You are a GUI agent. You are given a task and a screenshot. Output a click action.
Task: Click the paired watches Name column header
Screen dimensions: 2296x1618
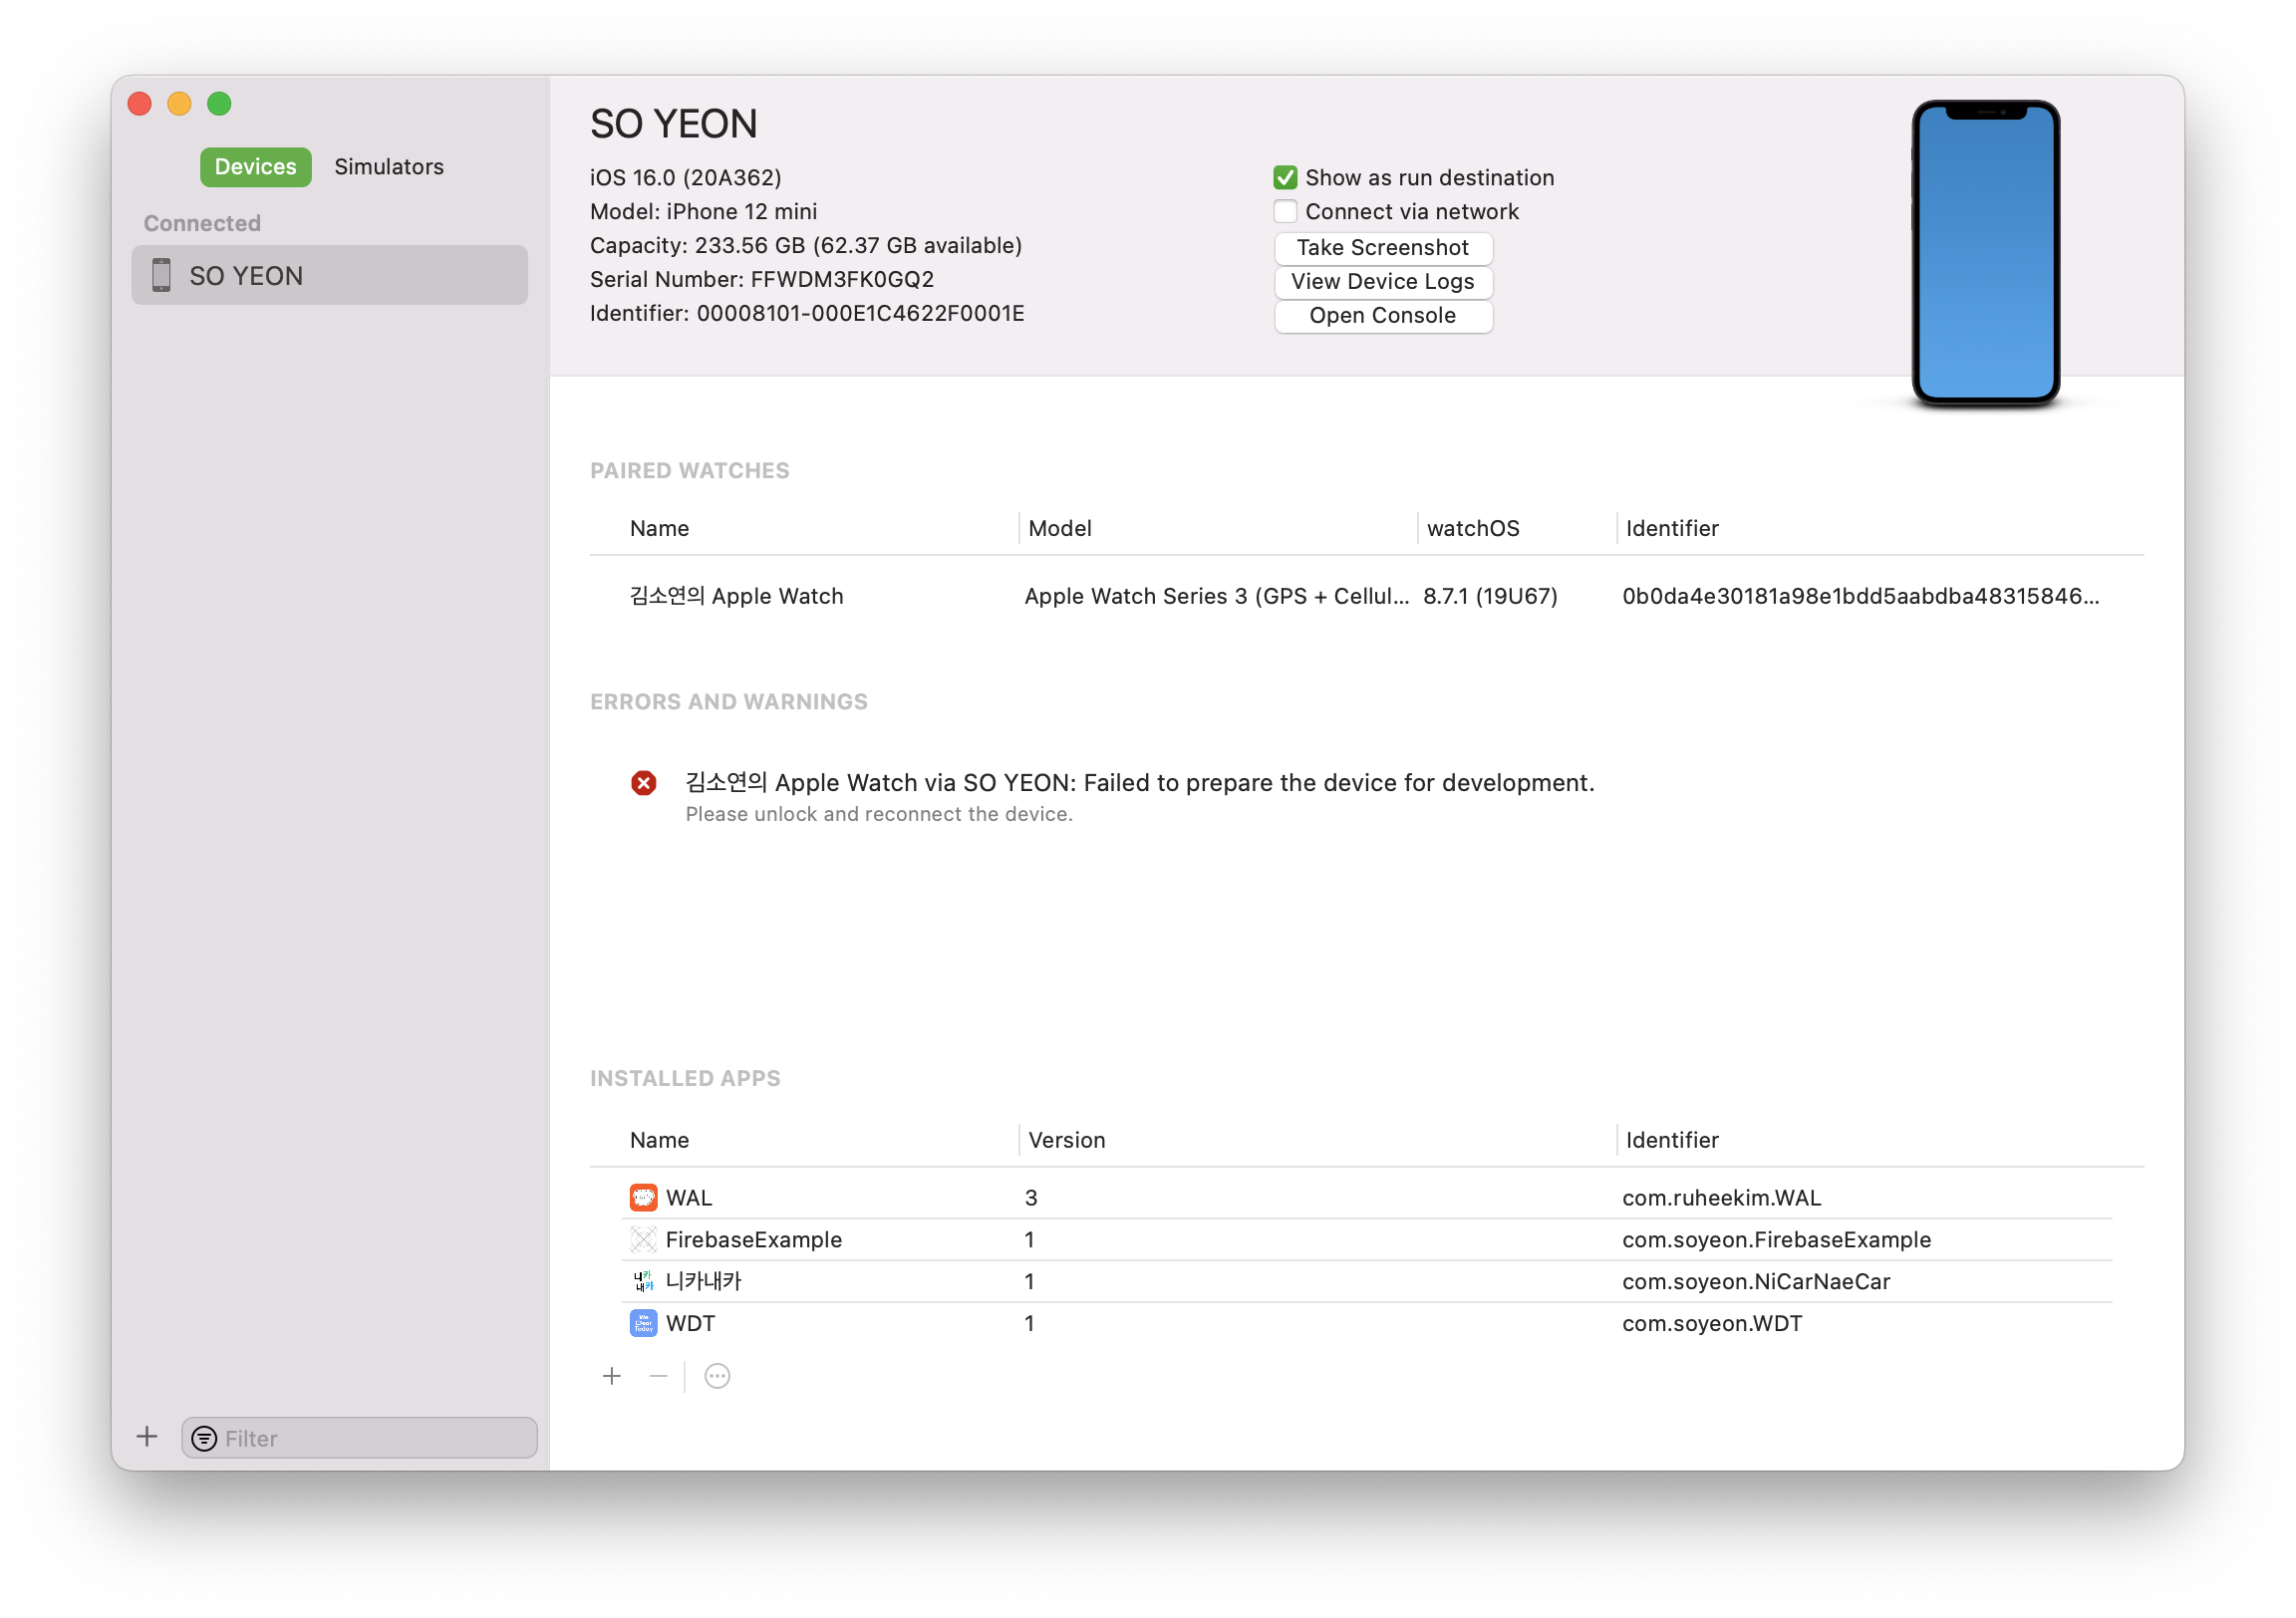coord(659,528)
